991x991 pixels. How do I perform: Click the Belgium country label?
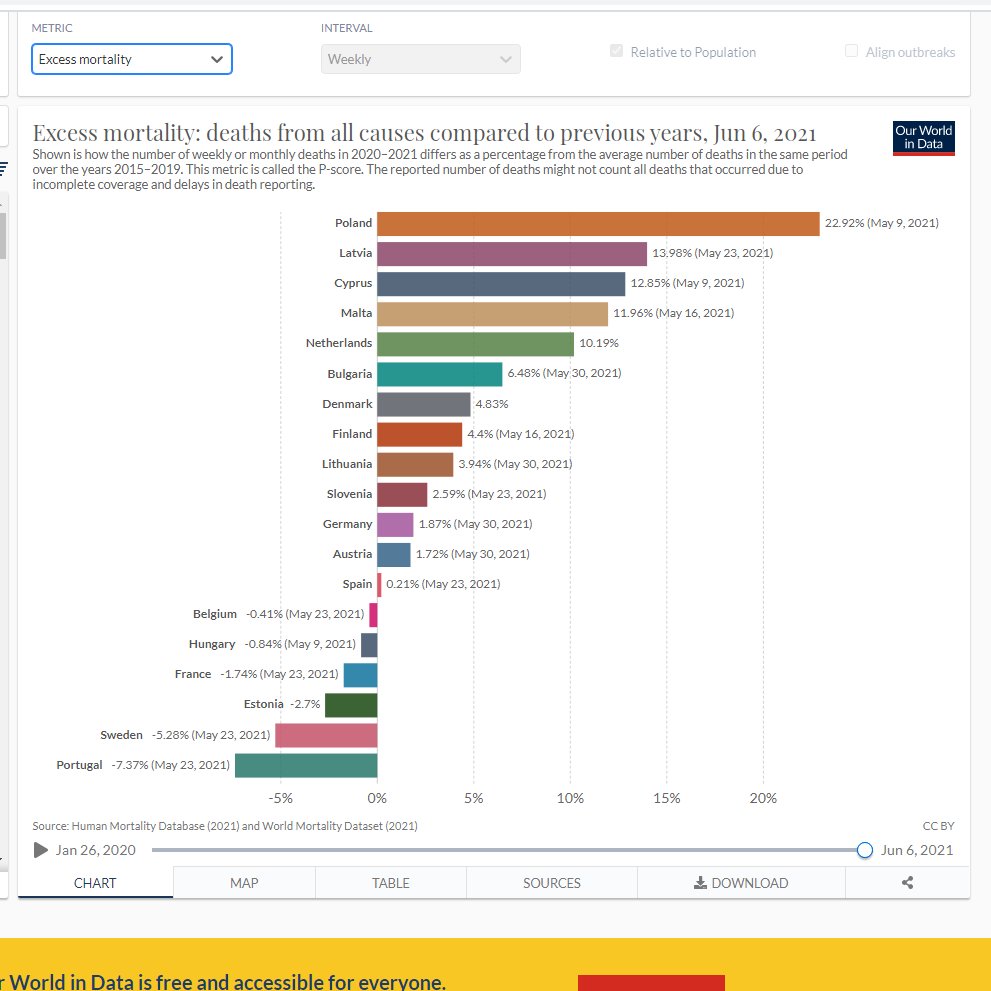pyautogui.click(x=215, y=614)
